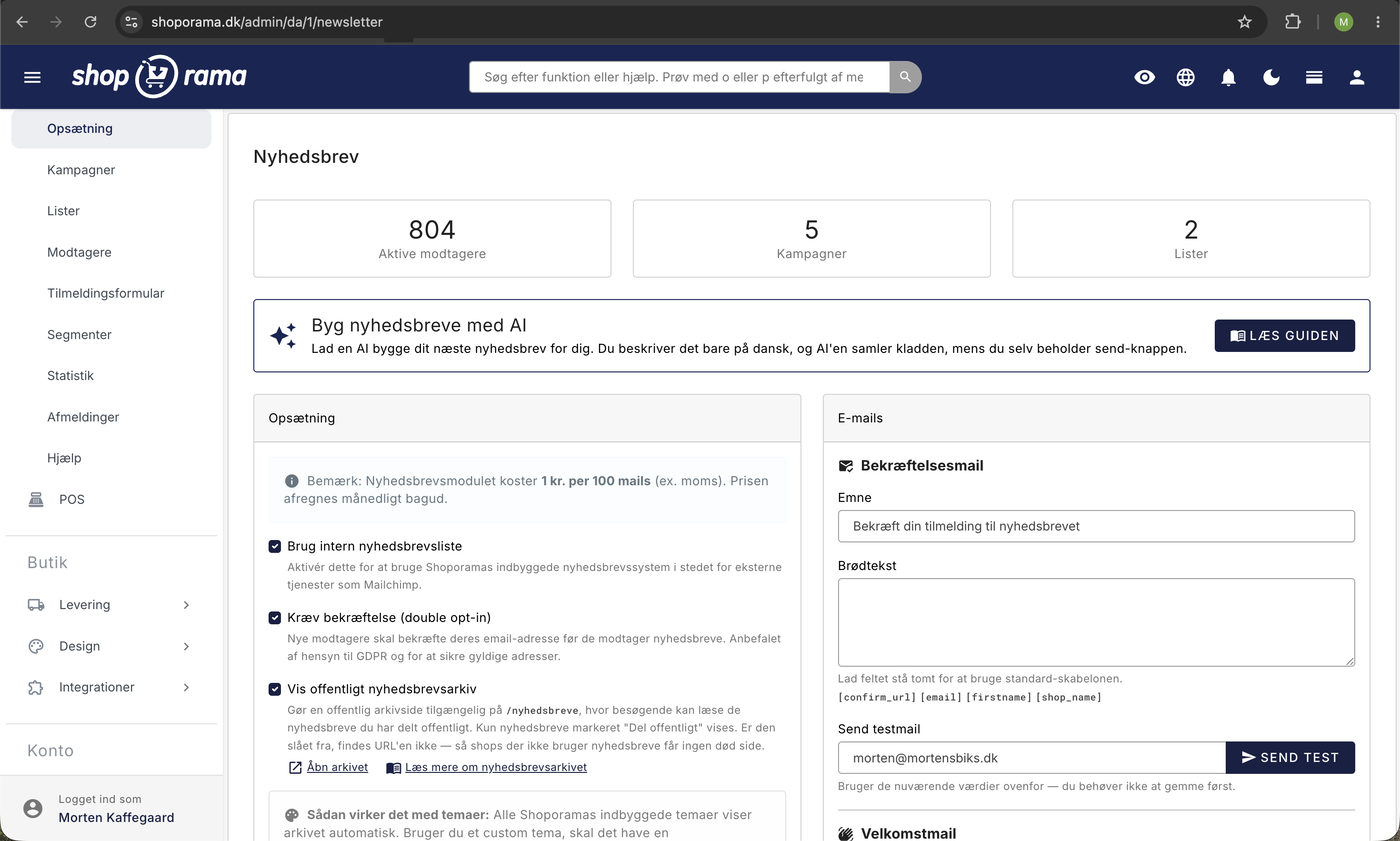
Task: Click the Shoporama logo
Action: pyautogui.click(x=159, y=76)
